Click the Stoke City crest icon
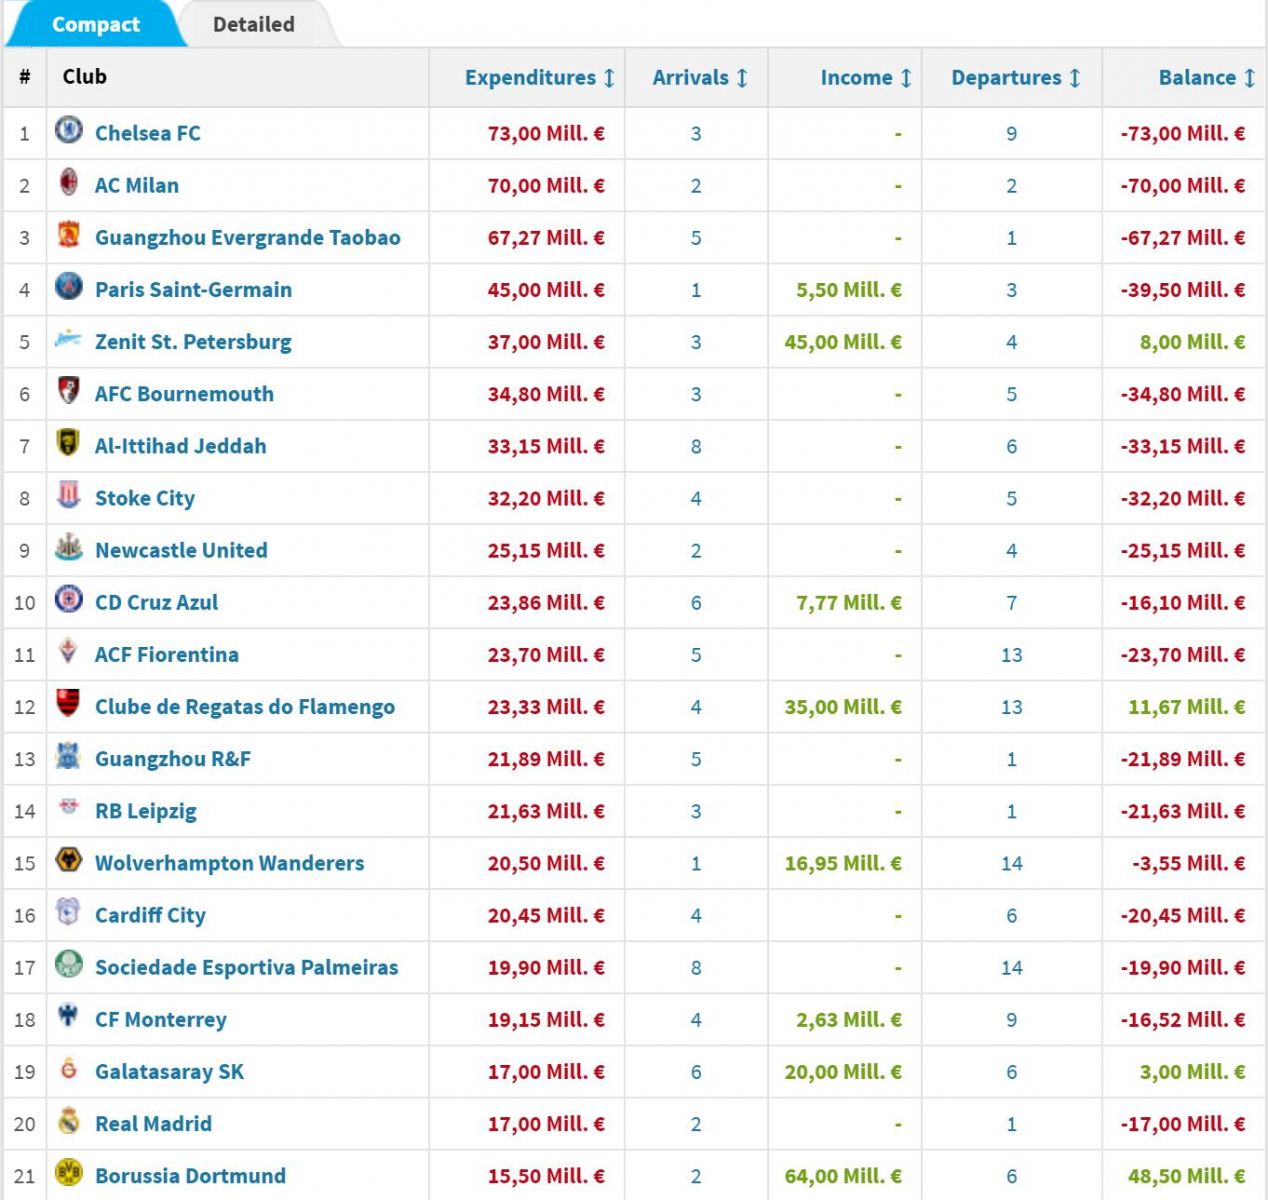This screenshot has width=1268, height=1200. [x=68, y=495]
